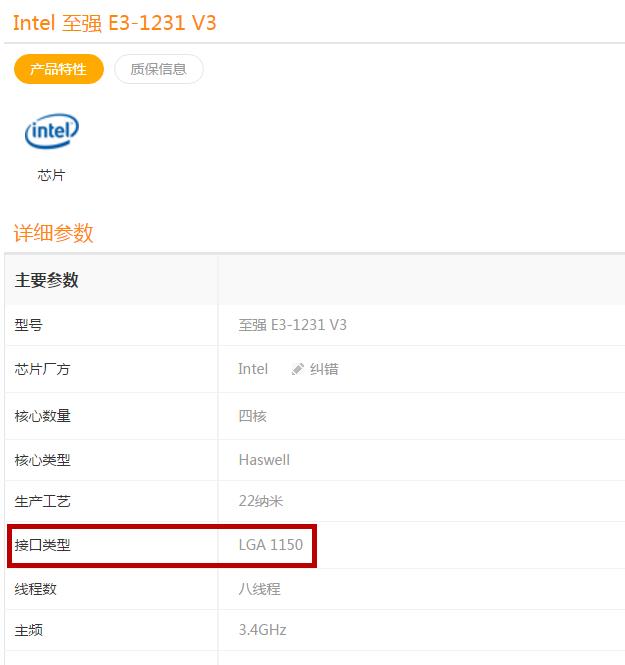Click the Intel chip logo icon
The image size is (625, 665).
tap(52, 131)
